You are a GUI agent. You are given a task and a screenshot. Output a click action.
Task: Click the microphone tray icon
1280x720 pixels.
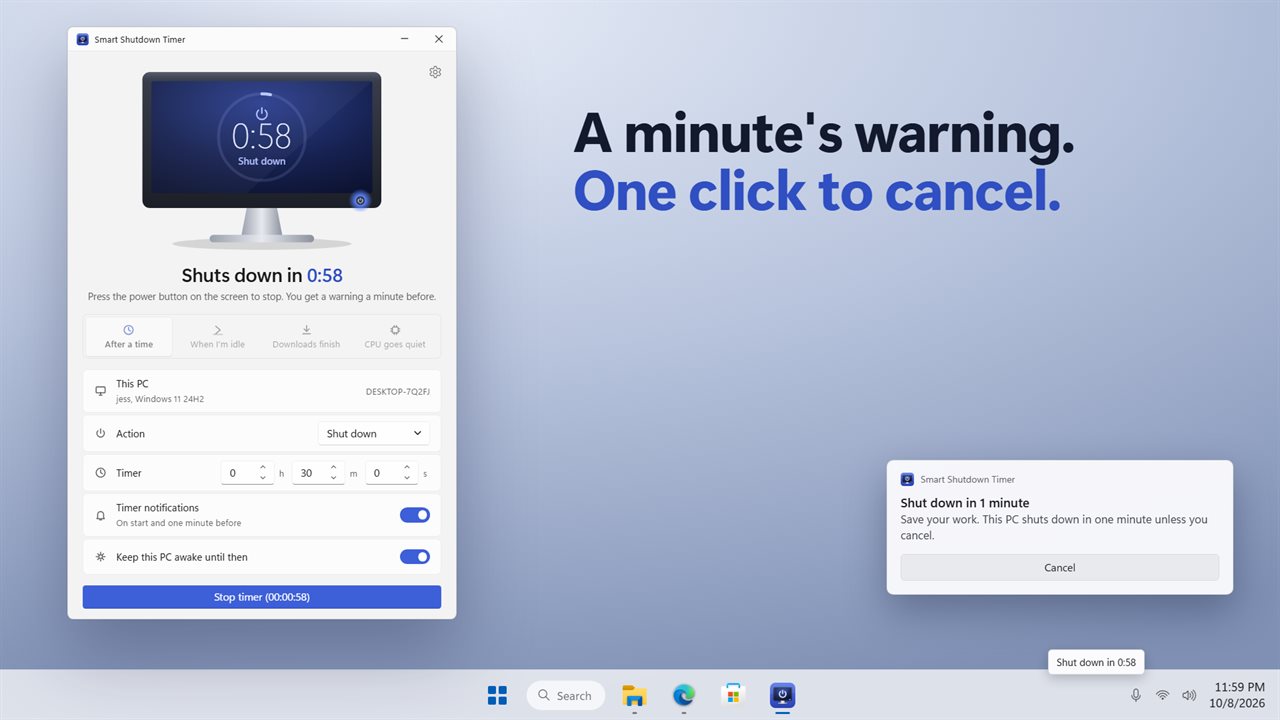pos(1136,695)
